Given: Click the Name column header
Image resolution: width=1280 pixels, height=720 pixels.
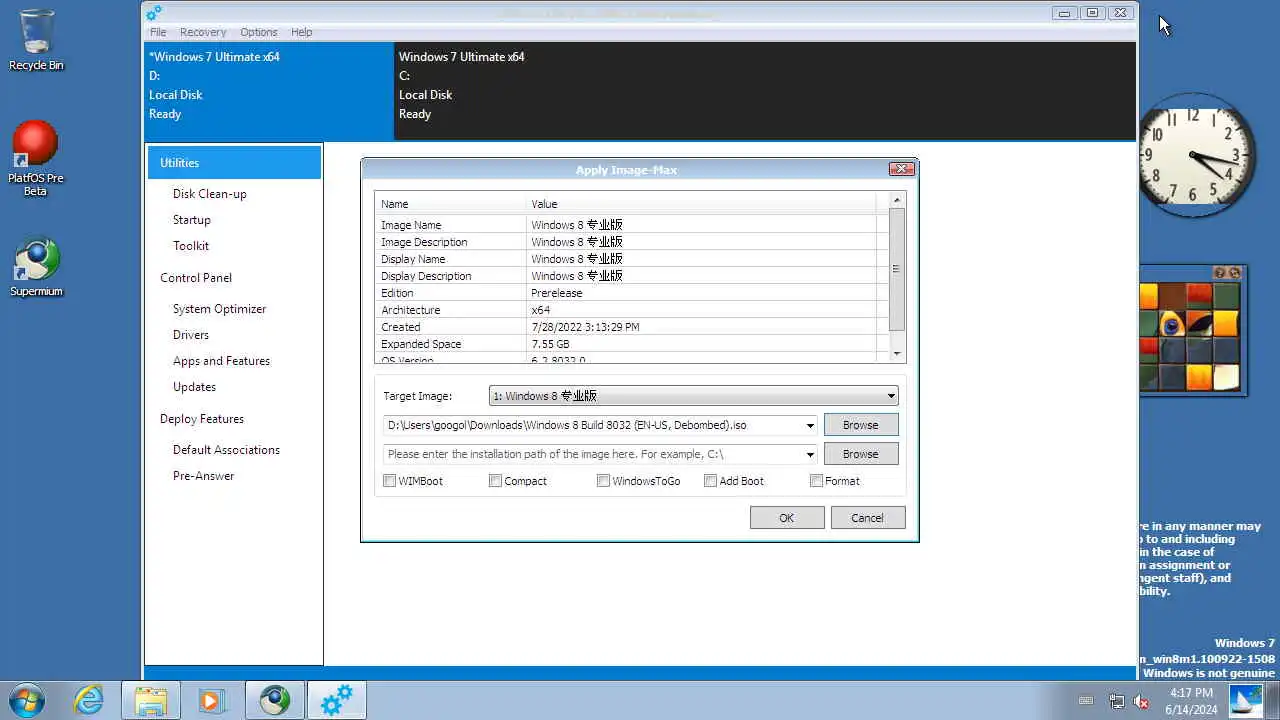Looking at the screenshot, I should pos(451,204).
